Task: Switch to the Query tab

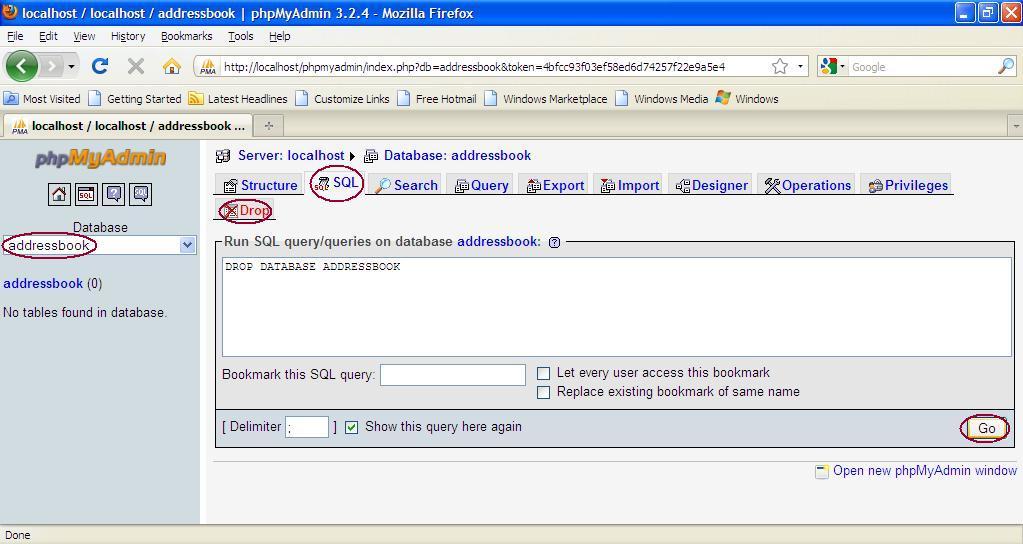Action: [x=481, y=185]
